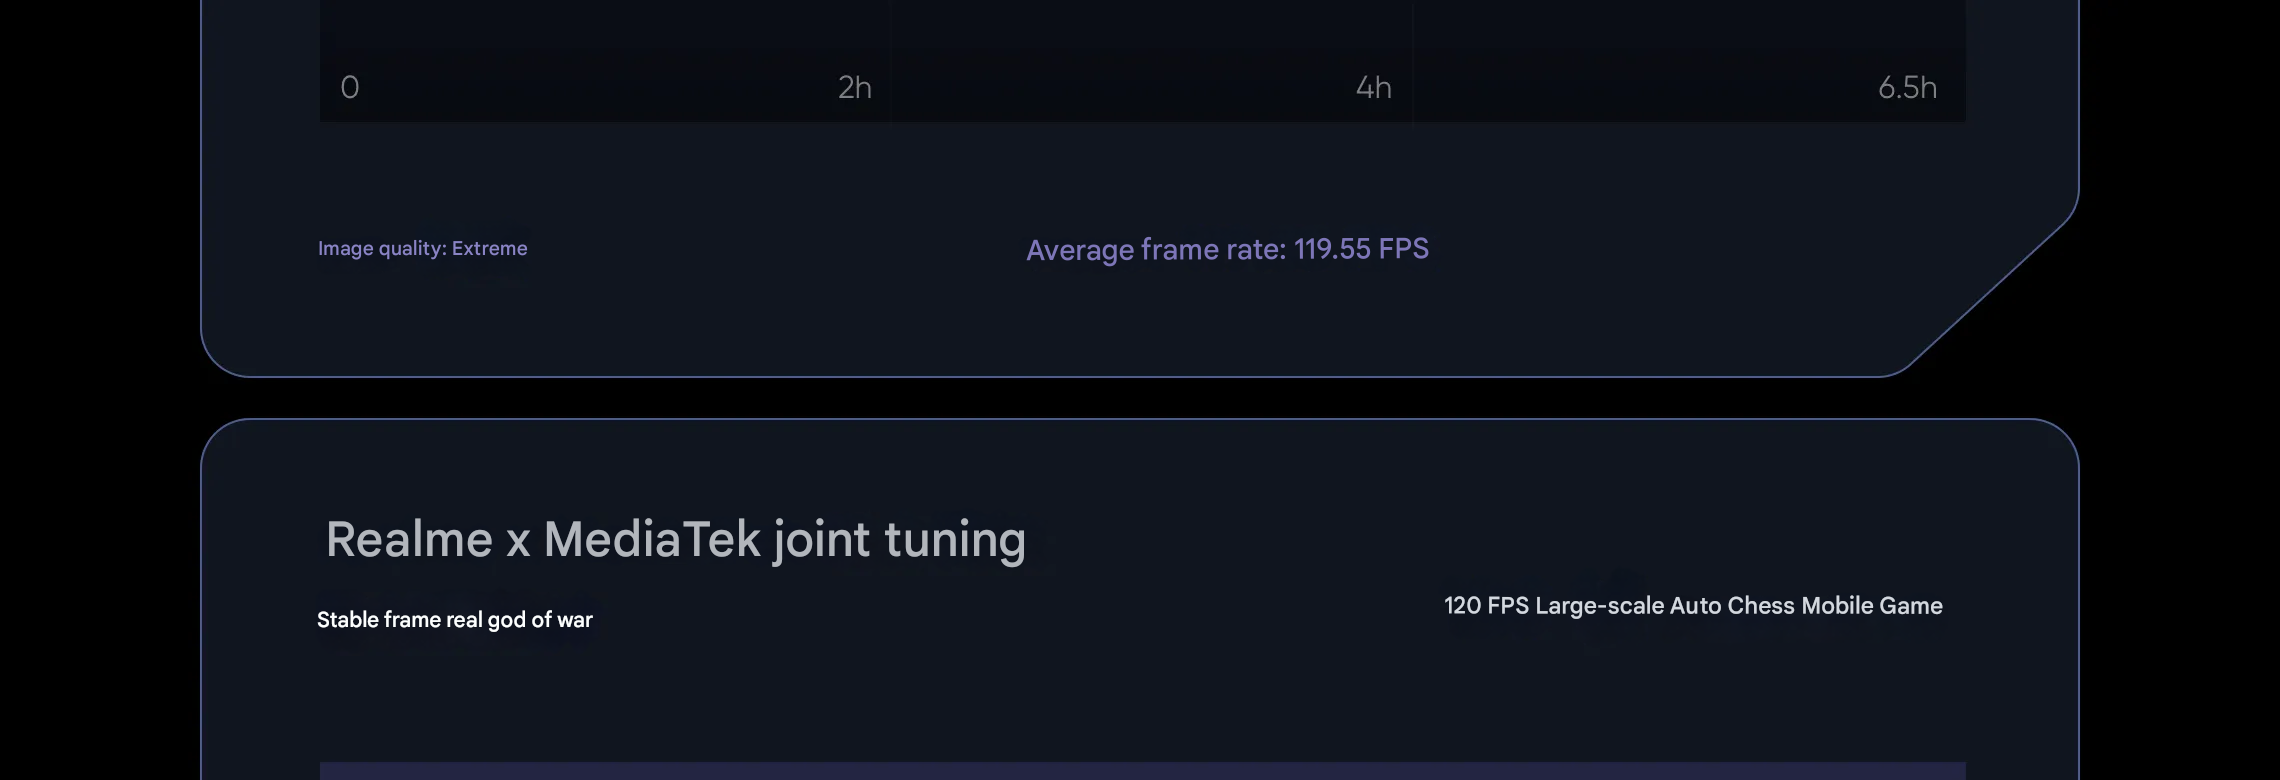
Task: Click the 120 FPS Large-scale Auto Chess caption
Action: pos(1693,606)
